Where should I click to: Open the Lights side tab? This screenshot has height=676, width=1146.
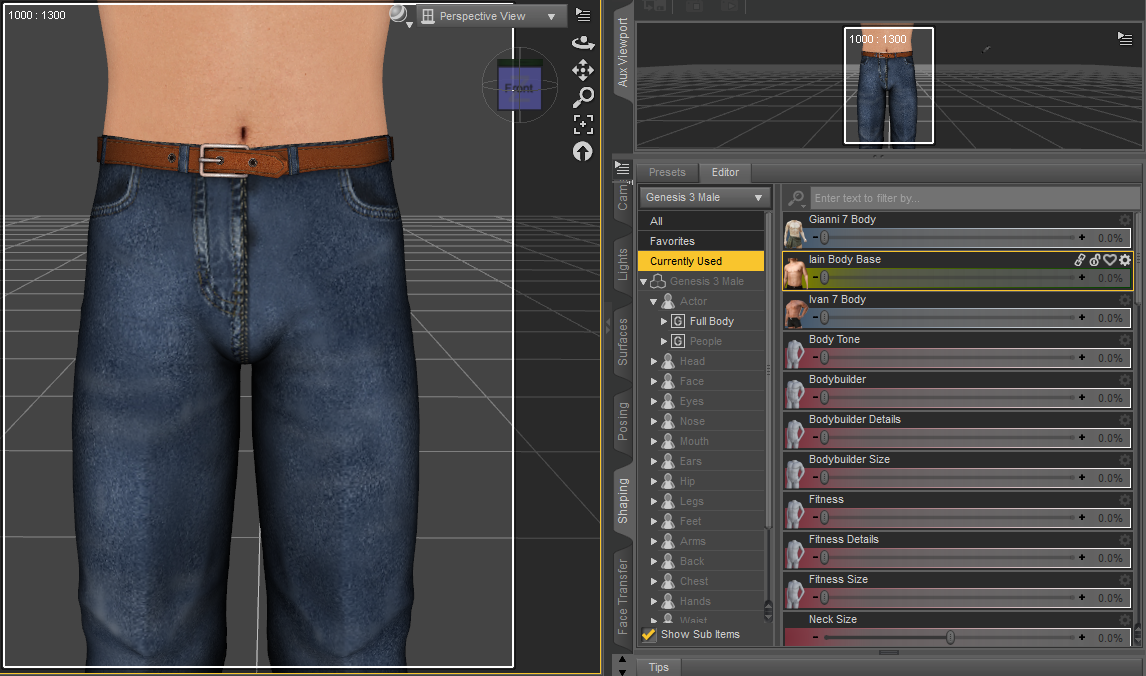623,265
